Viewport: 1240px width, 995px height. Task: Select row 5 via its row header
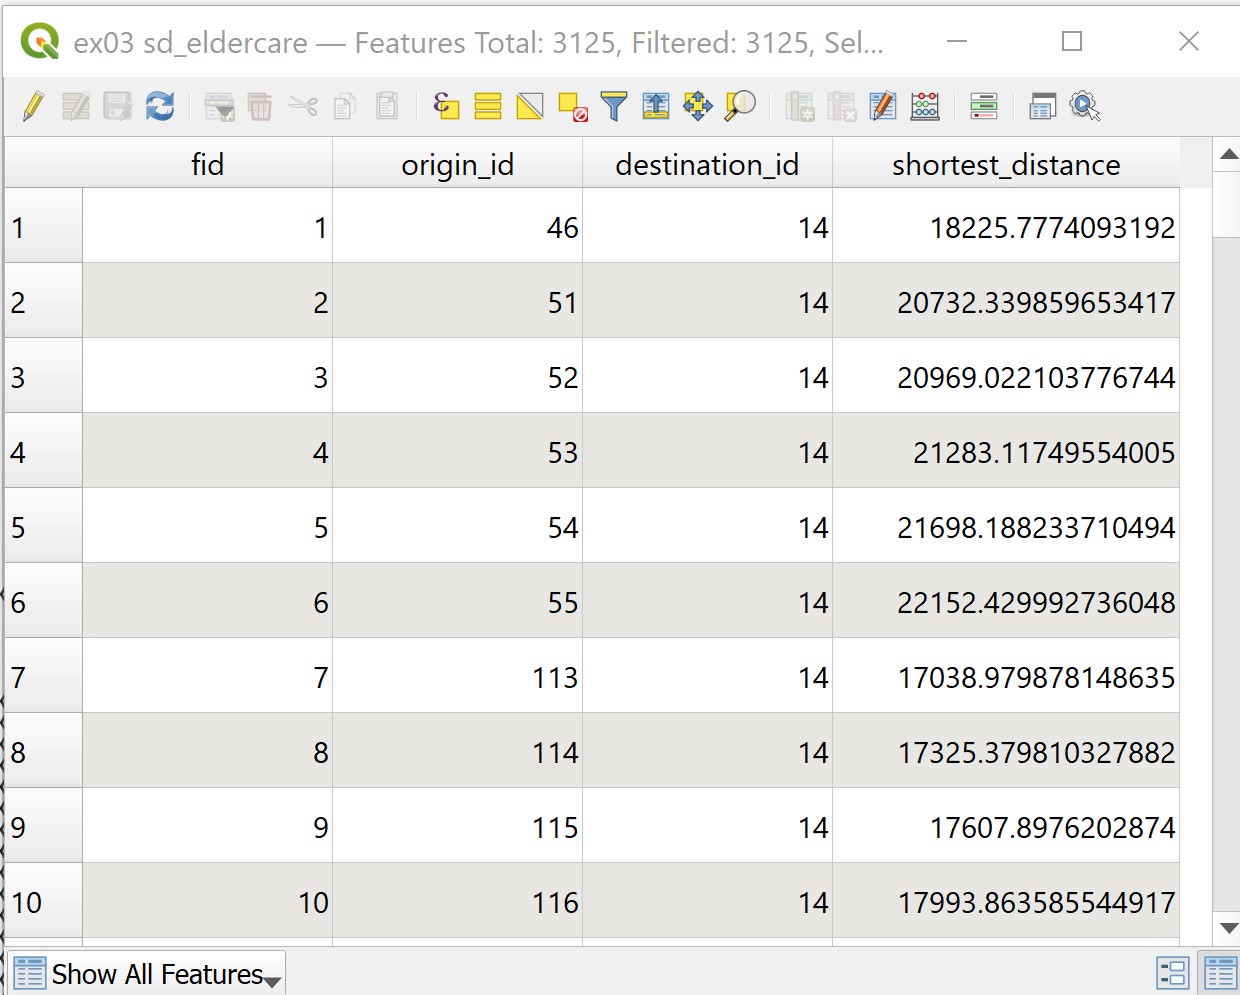[43, 527]
